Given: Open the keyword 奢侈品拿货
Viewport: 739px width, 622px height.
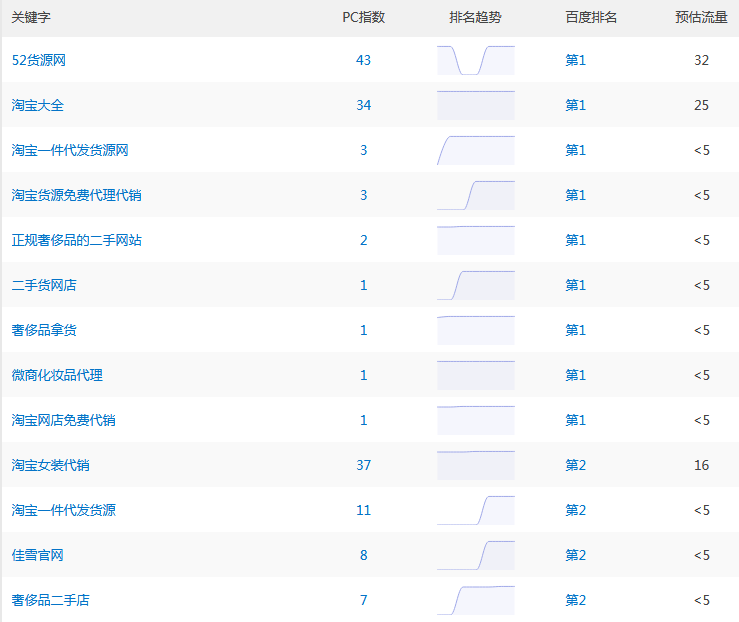Looking at the screenshot, I should [x=44, y=330].
